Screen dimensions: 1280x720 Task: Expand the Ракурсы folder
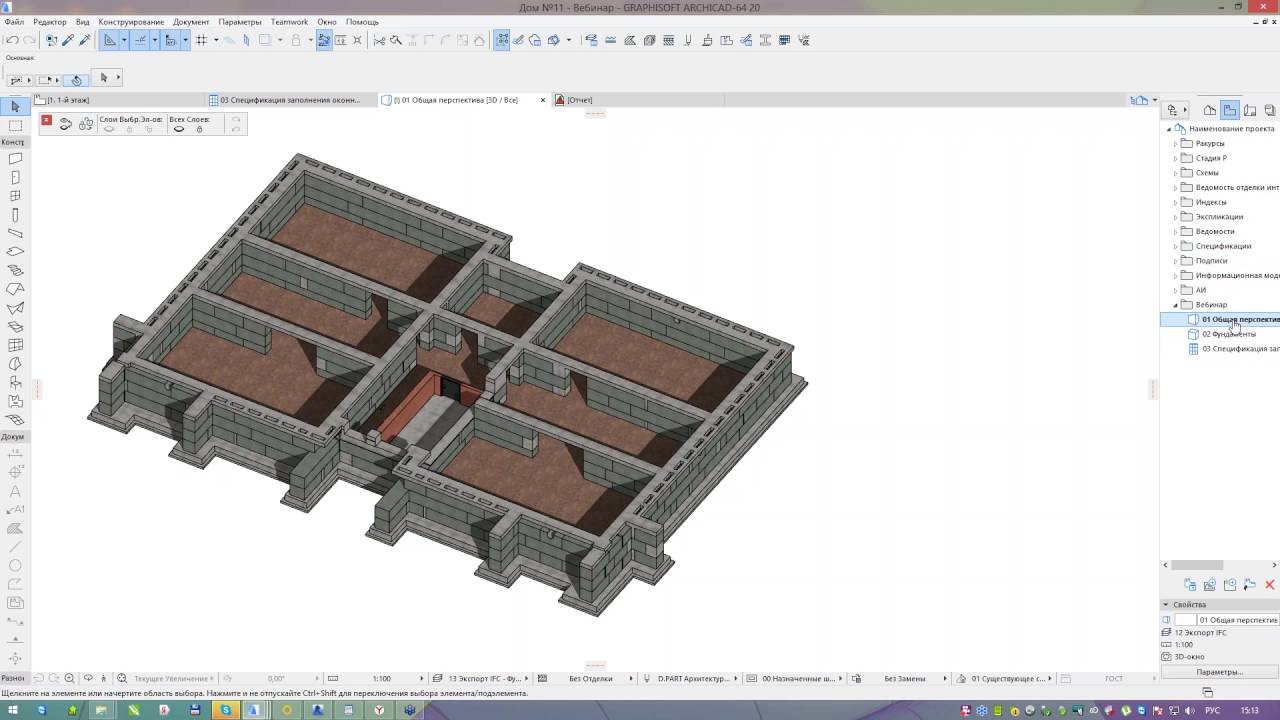click(x=1176, y=144)
